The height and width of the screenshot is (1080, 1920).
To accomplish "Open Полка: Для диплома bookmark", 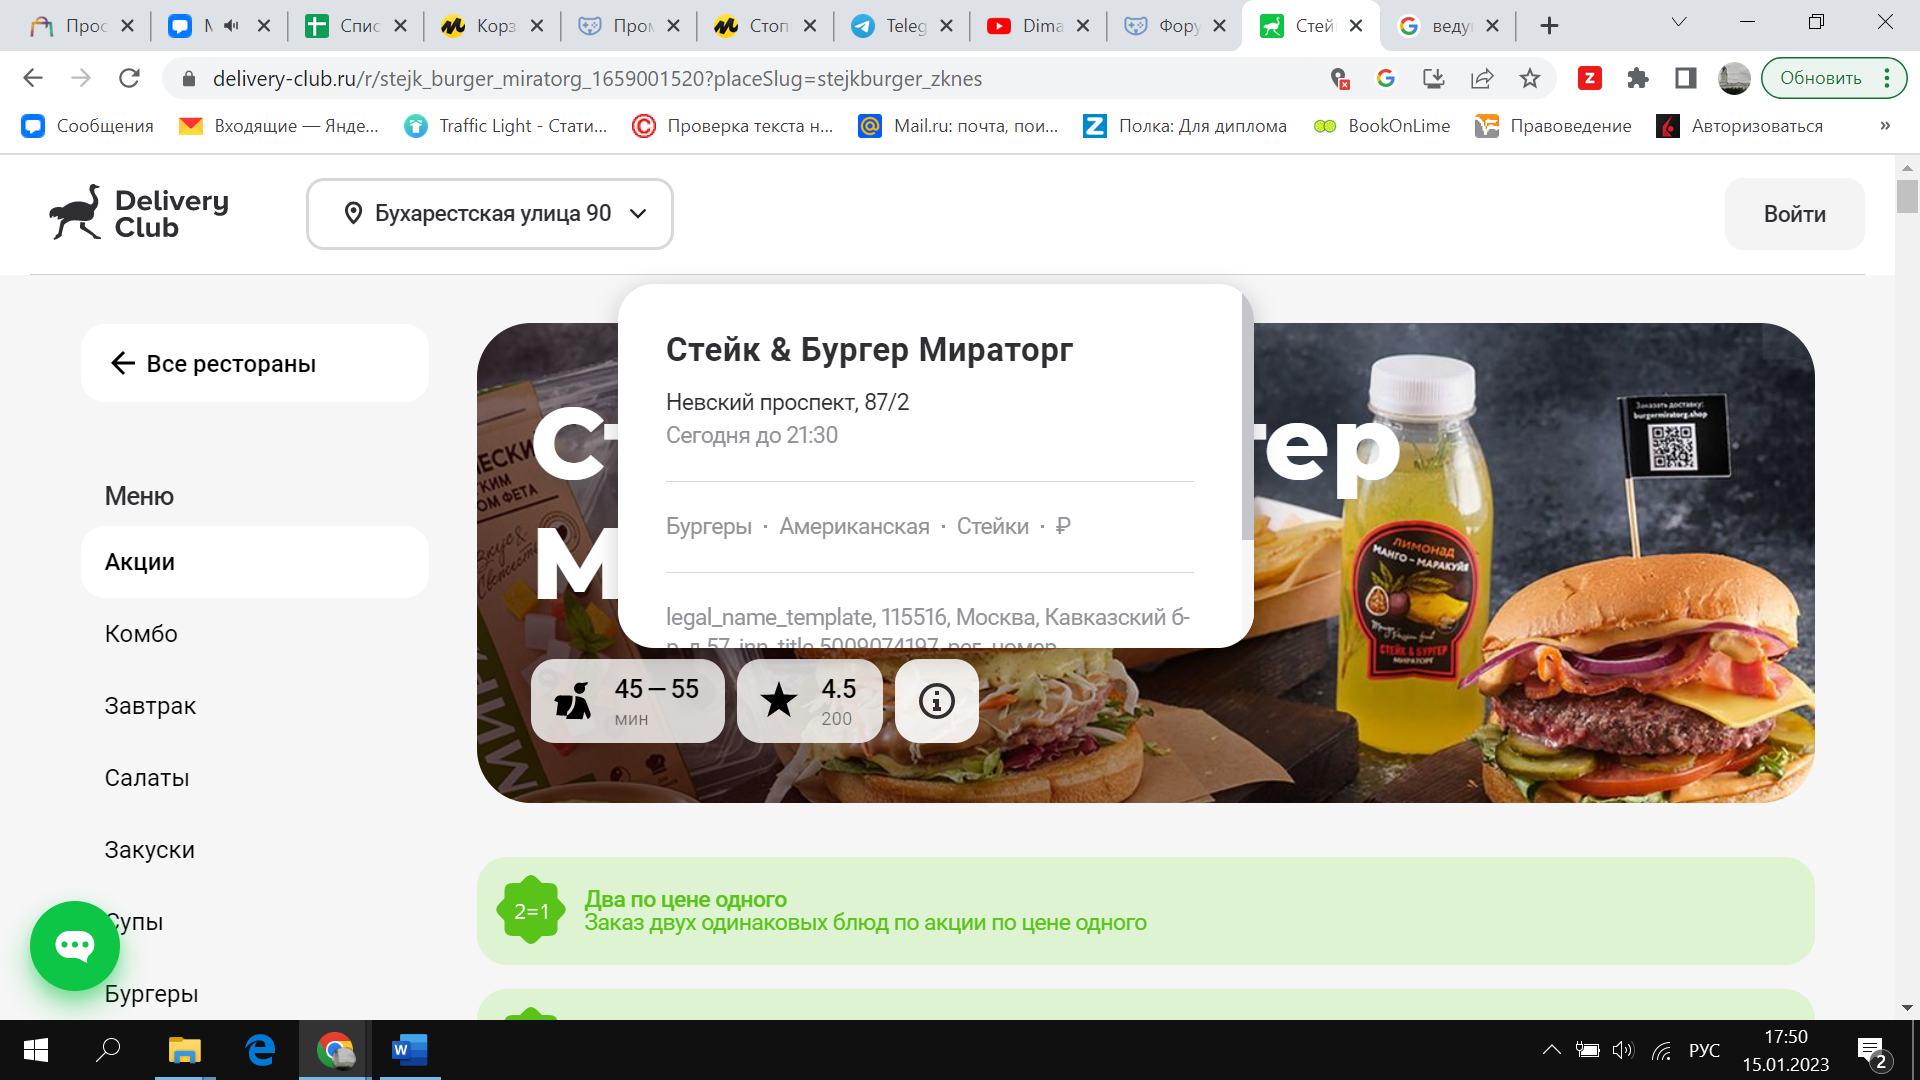I will click(1186, 126).
